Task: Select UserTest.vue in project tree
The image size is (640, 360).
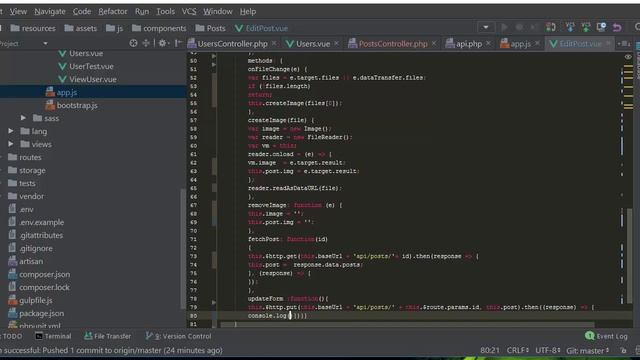Action: pyautogui.click(x=86, y=66)
